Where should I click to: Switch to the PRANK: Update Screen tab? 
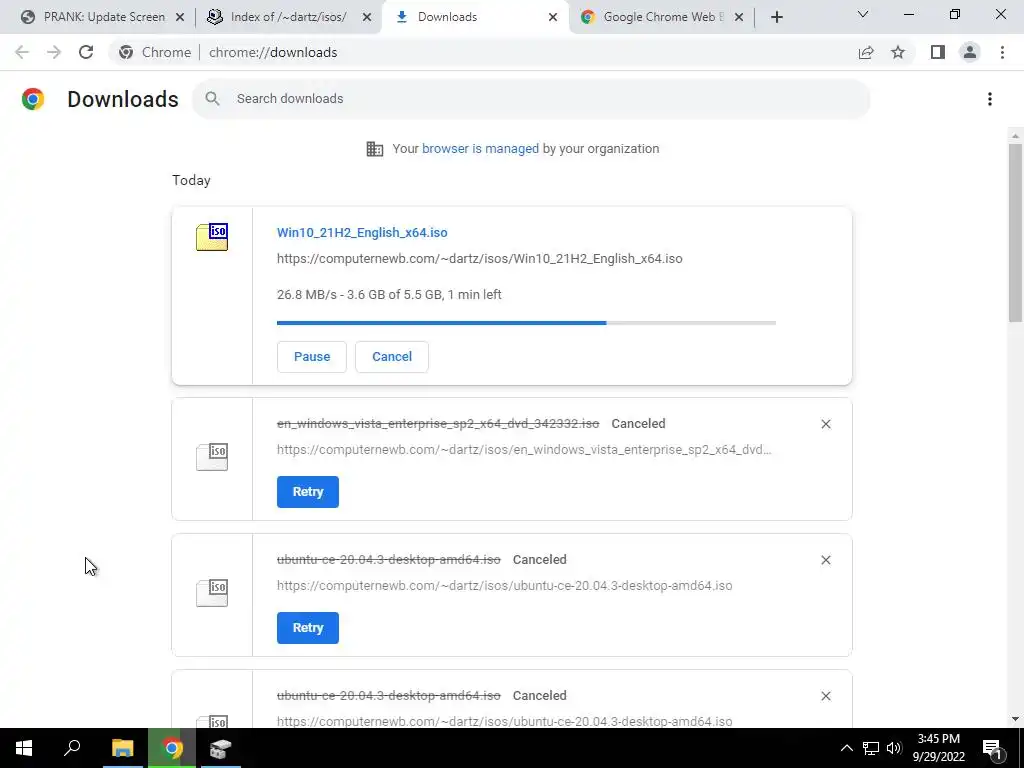click(103, 17)
